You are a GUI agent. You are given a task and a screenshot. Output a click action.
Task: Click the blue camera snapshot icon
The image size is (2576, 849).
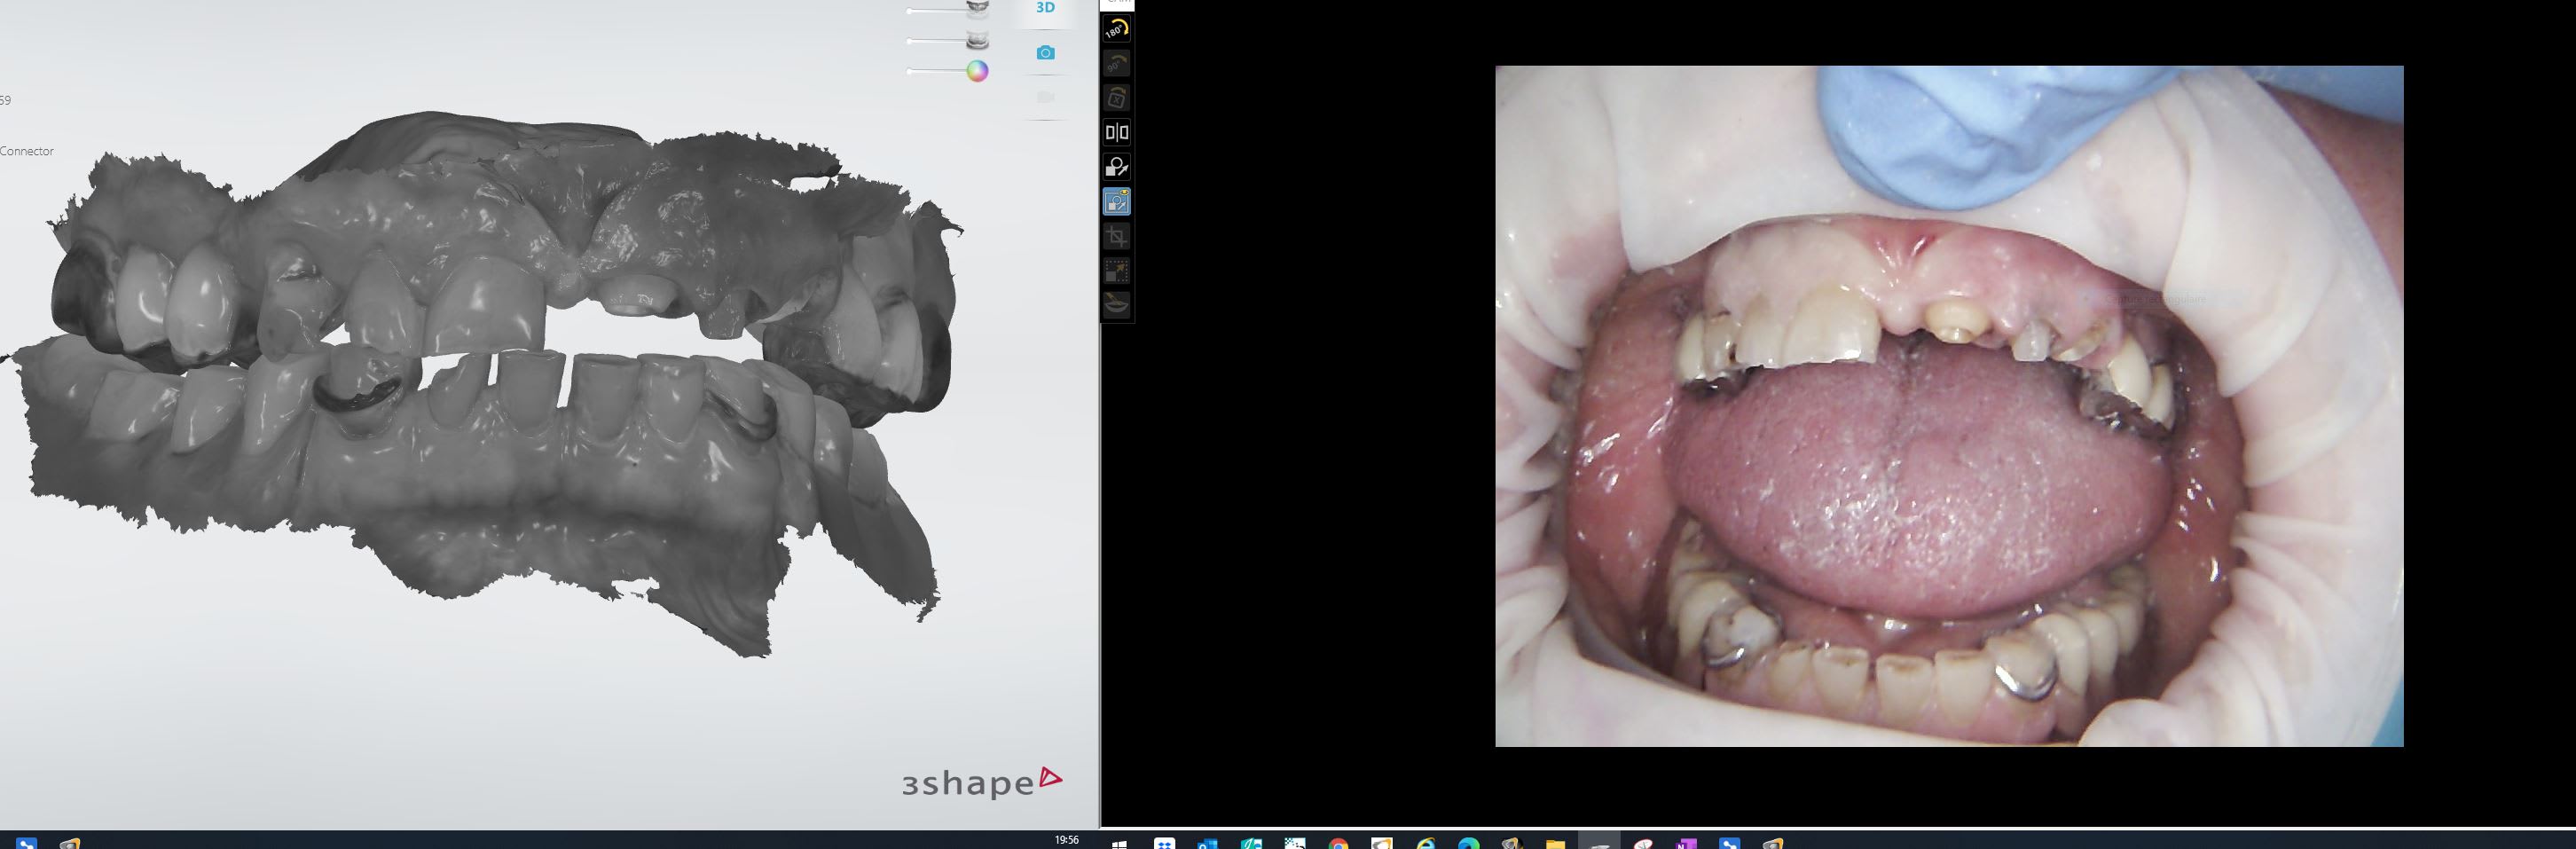1045,53
